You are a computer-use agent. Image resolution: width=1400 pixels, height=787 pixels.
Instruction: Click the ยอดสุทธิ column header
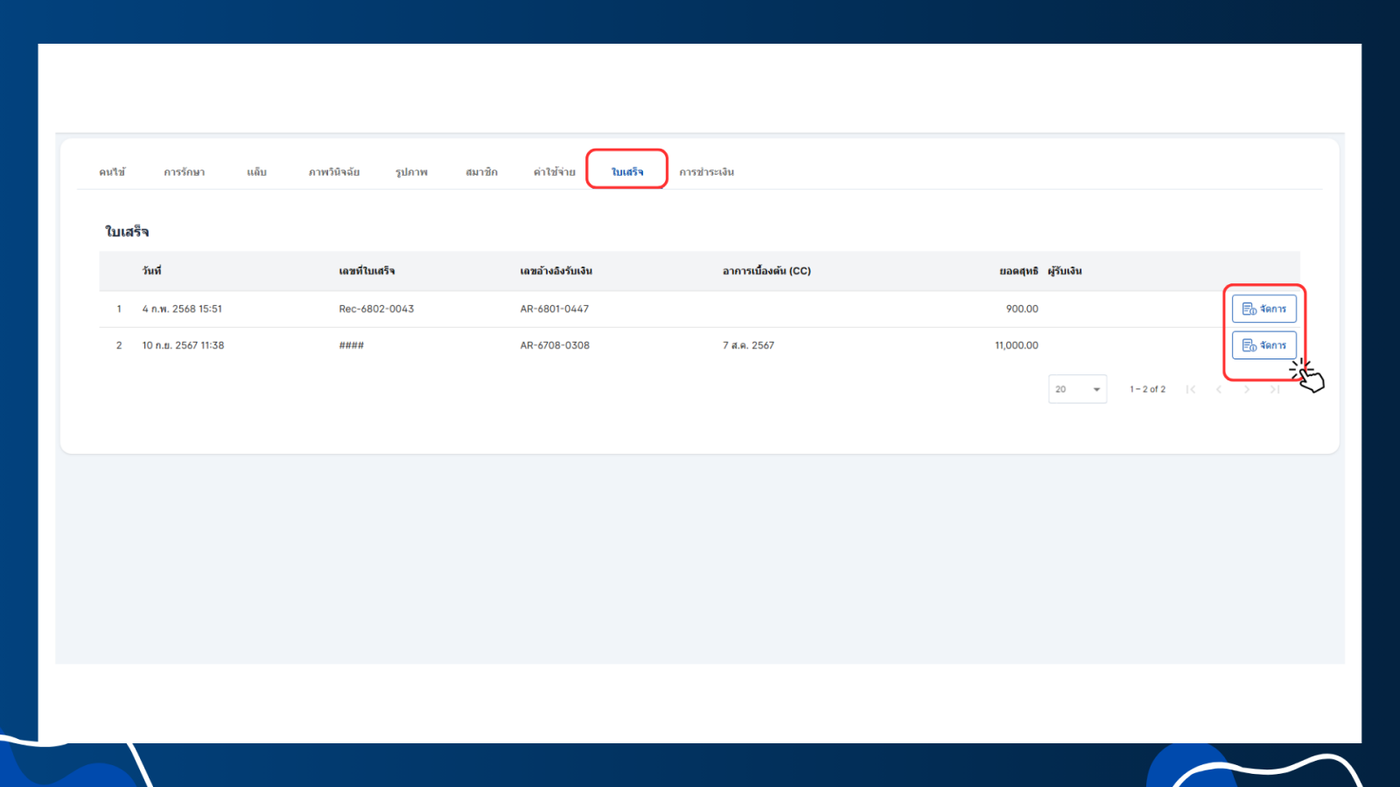(1019, 271)
